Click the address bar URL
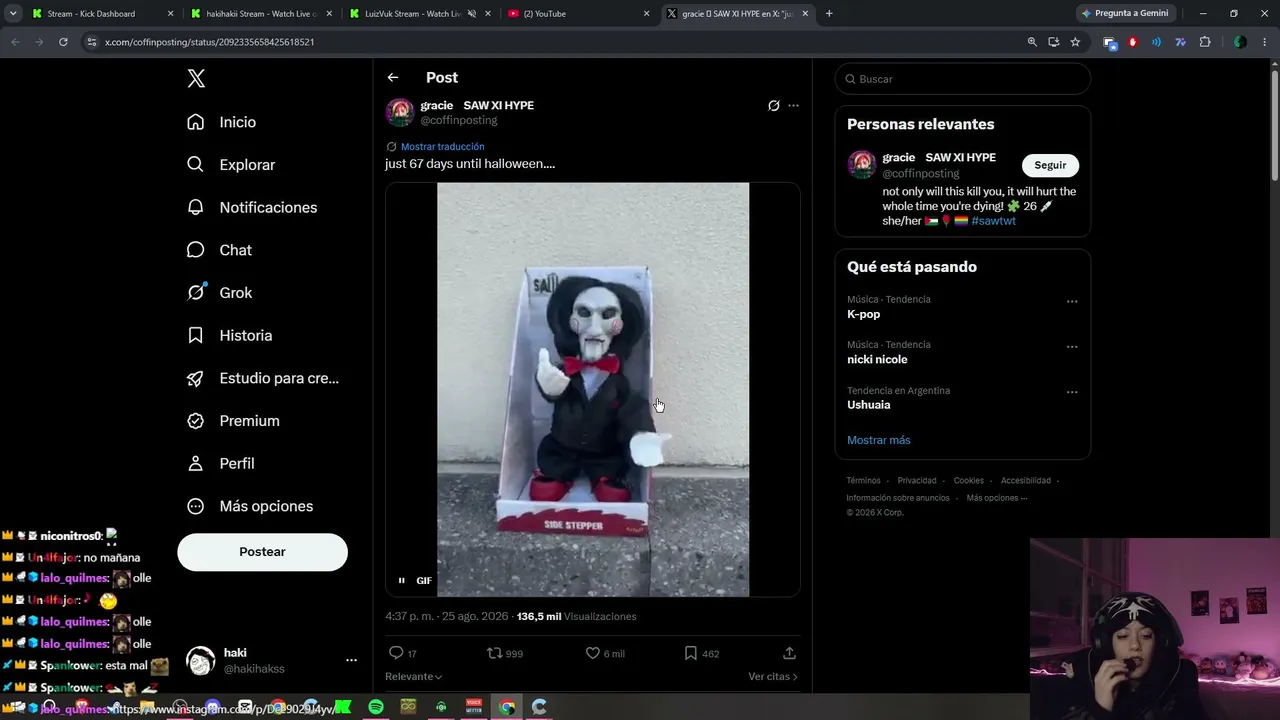This screenshot has height=720, width=1280. click(210, 42)
